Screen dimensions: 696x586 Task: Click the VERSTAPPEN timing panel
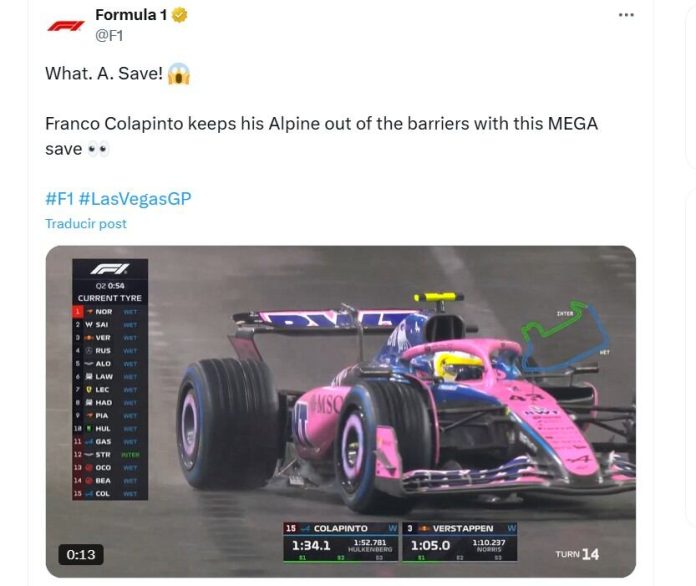pyautogui.click(x=459, y=542)
